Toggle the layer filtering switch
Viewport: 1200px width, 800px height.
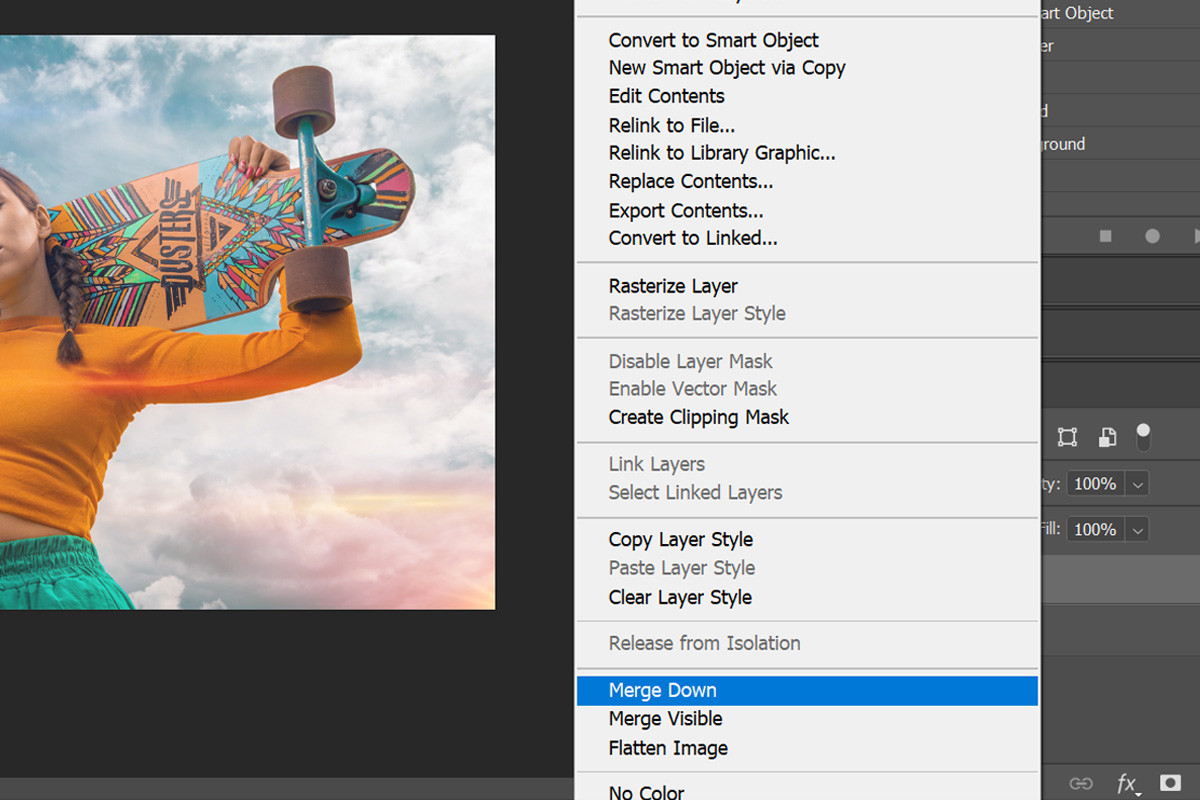click(x=1143, y=437)
